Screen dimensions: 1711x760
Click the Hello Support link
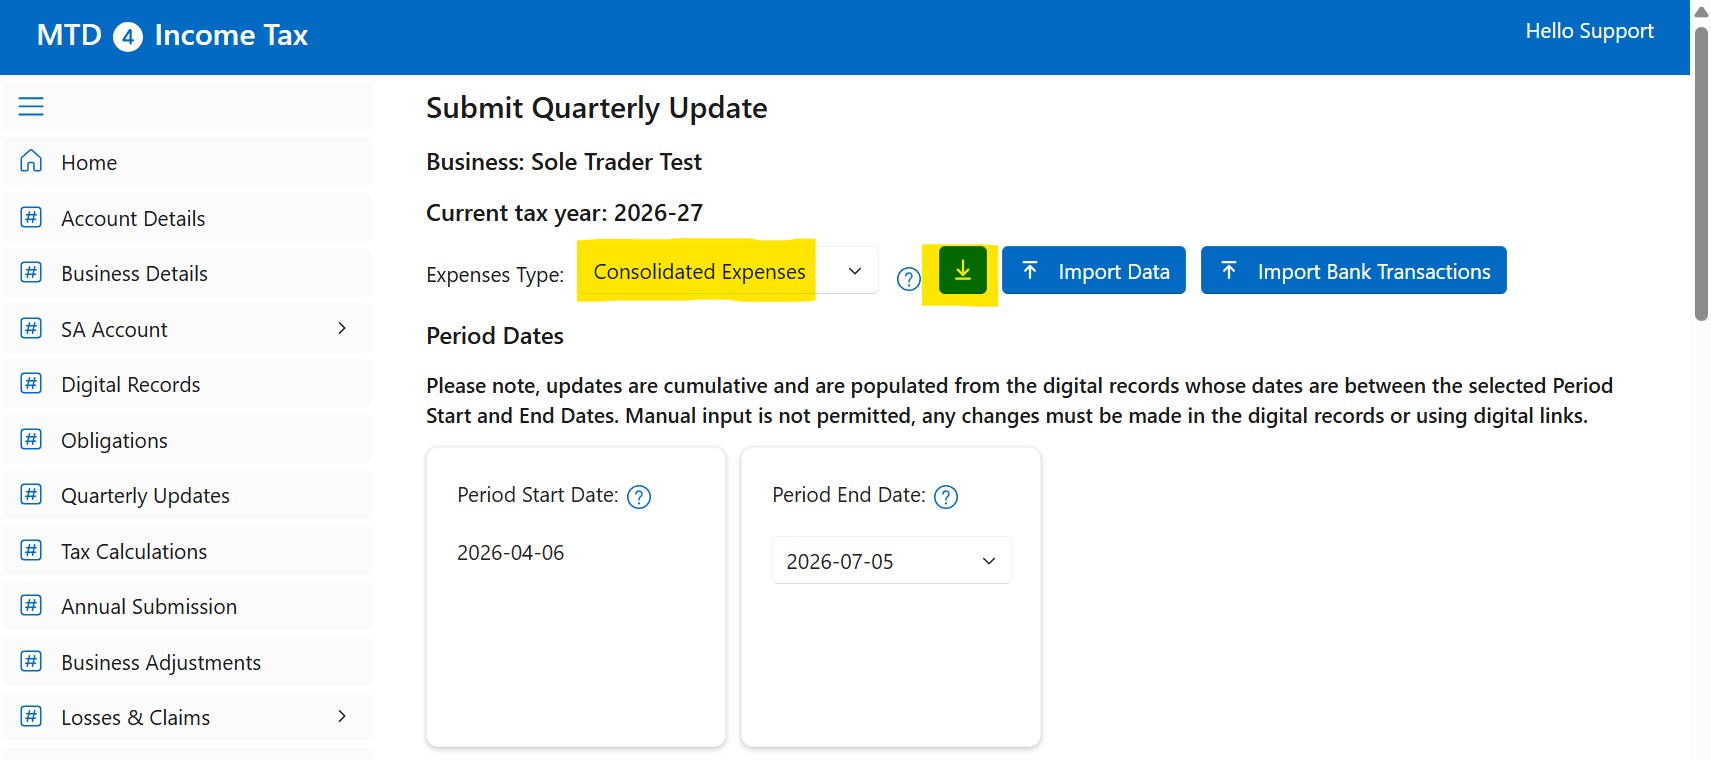click(1589, 31)
